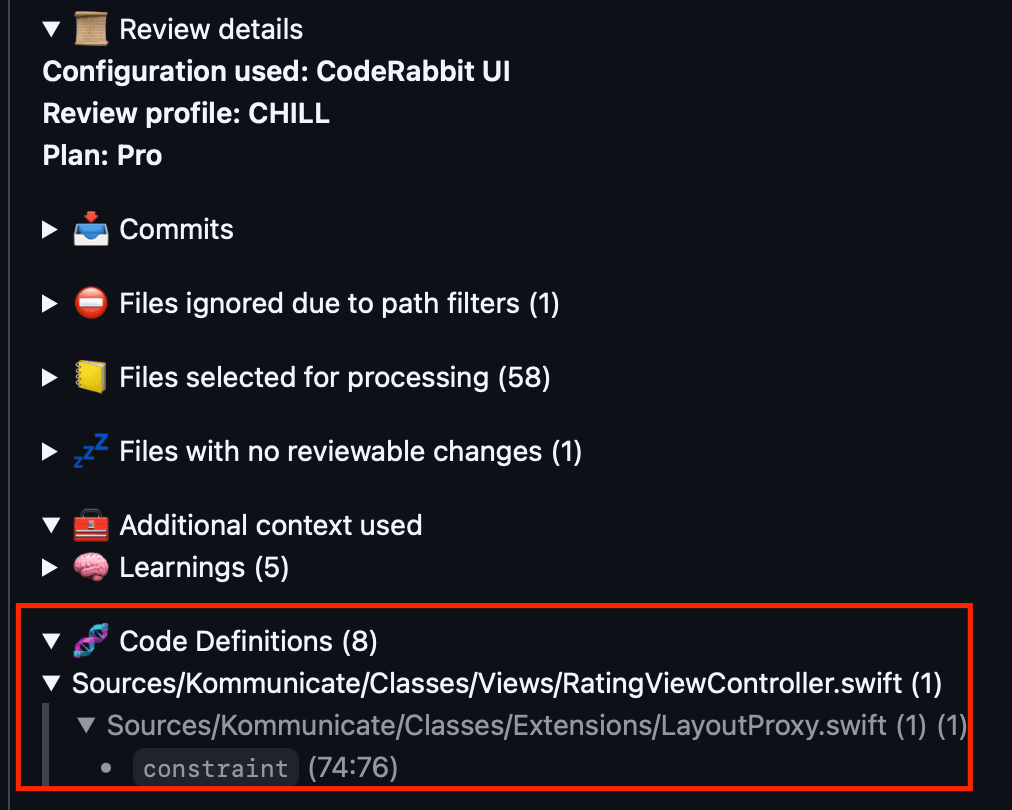Expand the Commits section
Screen dimensions: 1012x810
click(50, 228)
